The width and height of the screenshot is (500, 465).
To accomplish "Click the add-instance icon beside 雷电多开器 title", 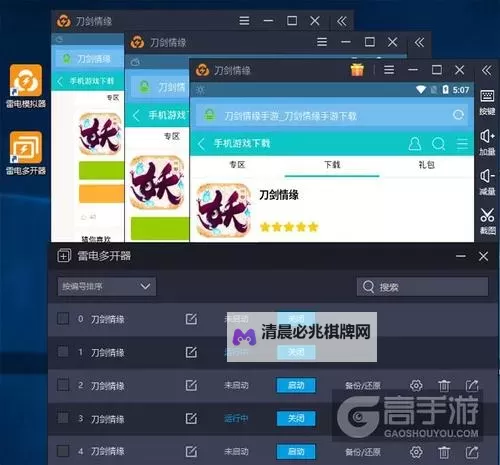I will point(64,256).
